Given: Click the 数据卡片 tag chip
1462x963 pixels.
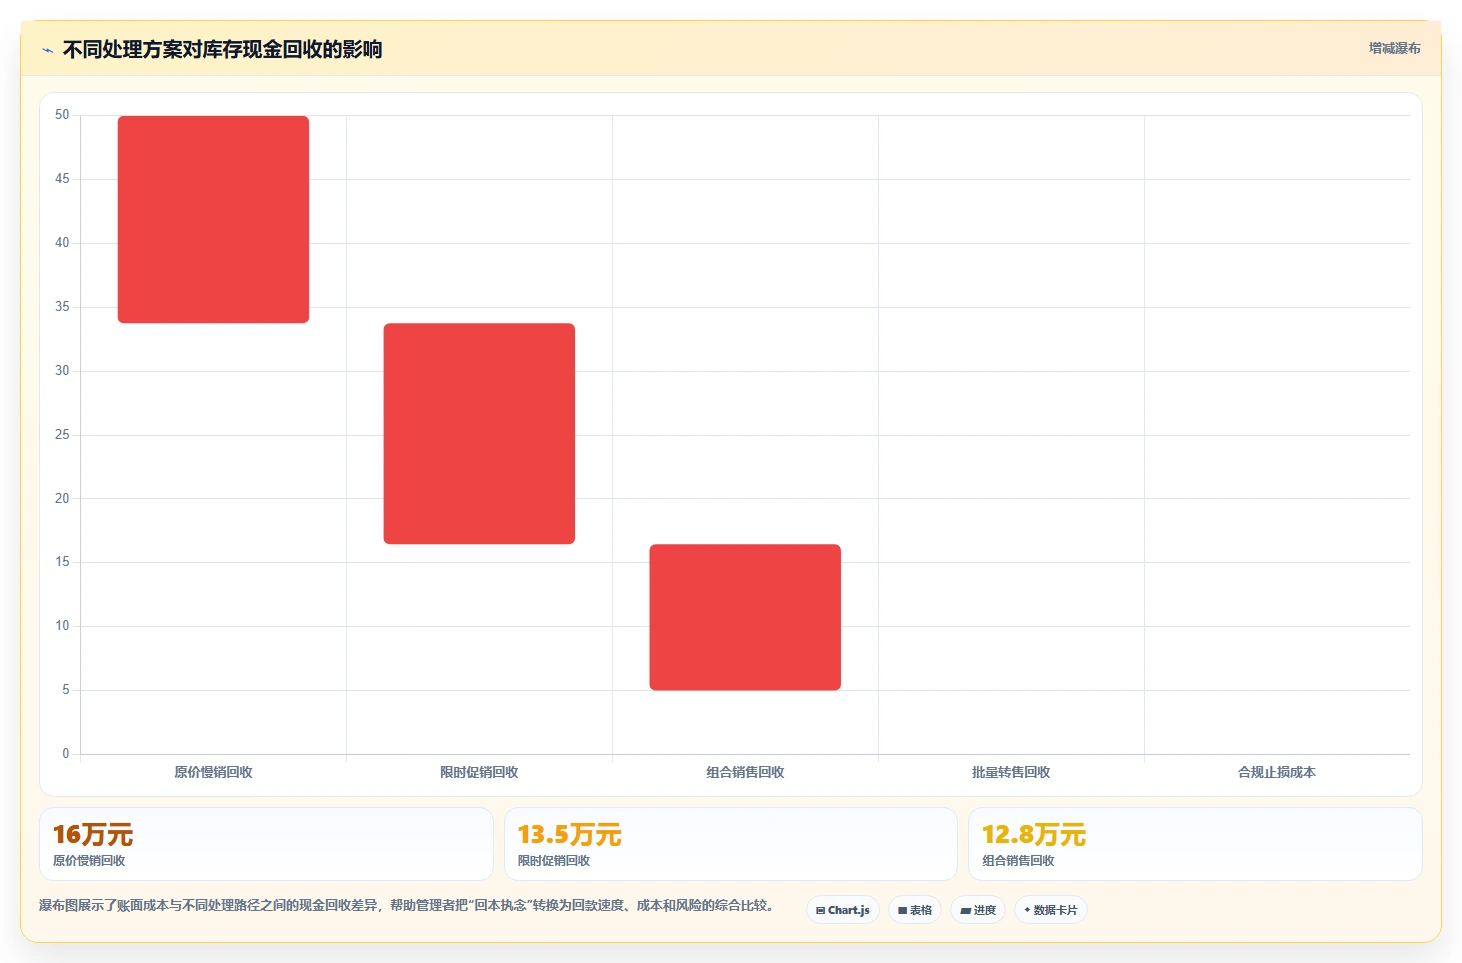Looking at the screenshot, I should (1051, 910).
